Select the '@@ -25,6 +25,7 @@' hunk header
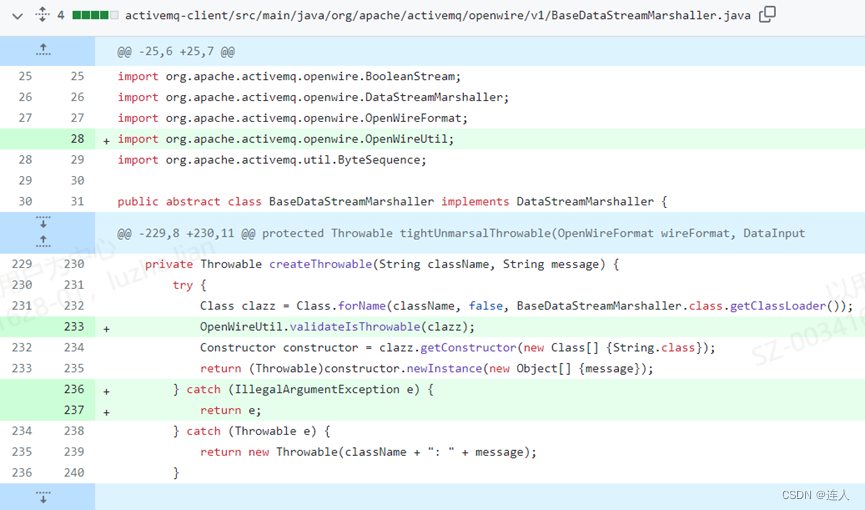Image resolution: width=865 pixels, height=510 pixels. [175, 52]
